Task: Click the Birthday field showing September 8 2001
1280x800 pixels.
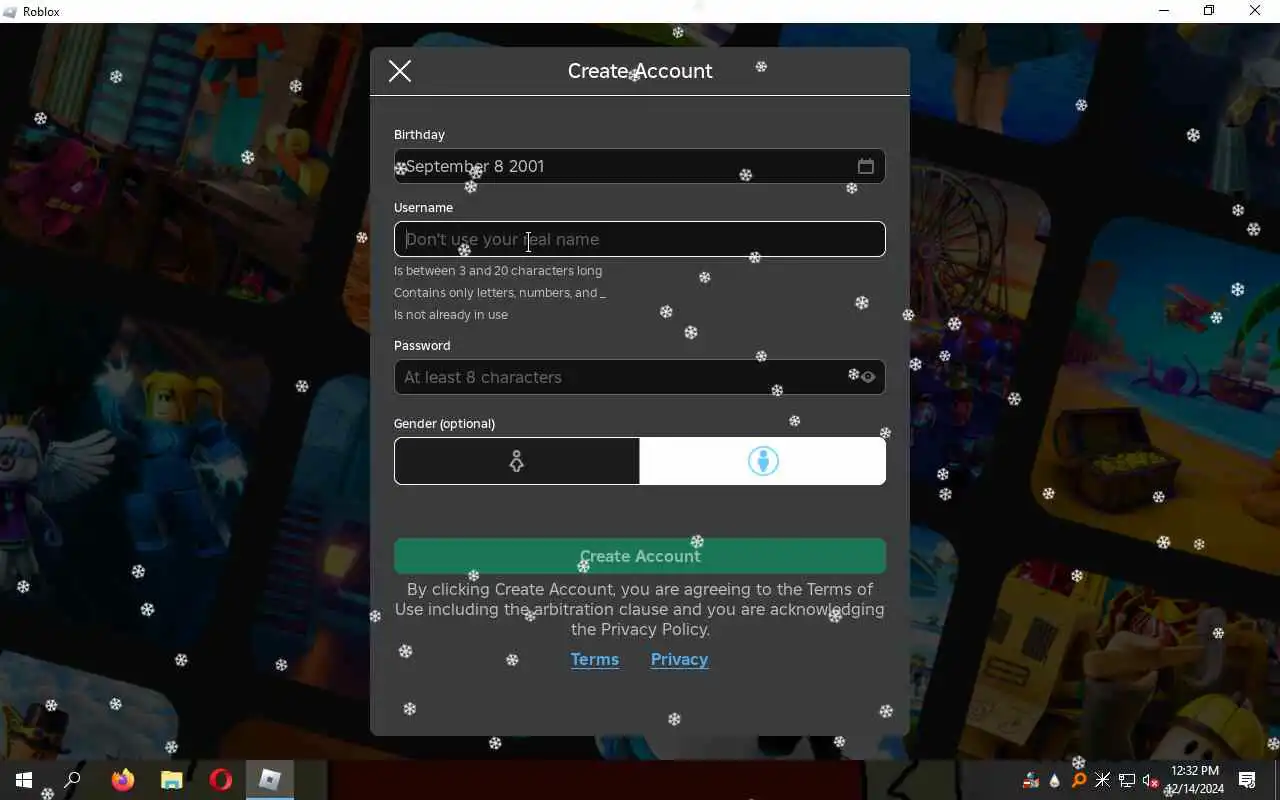Action: point(640,166)
